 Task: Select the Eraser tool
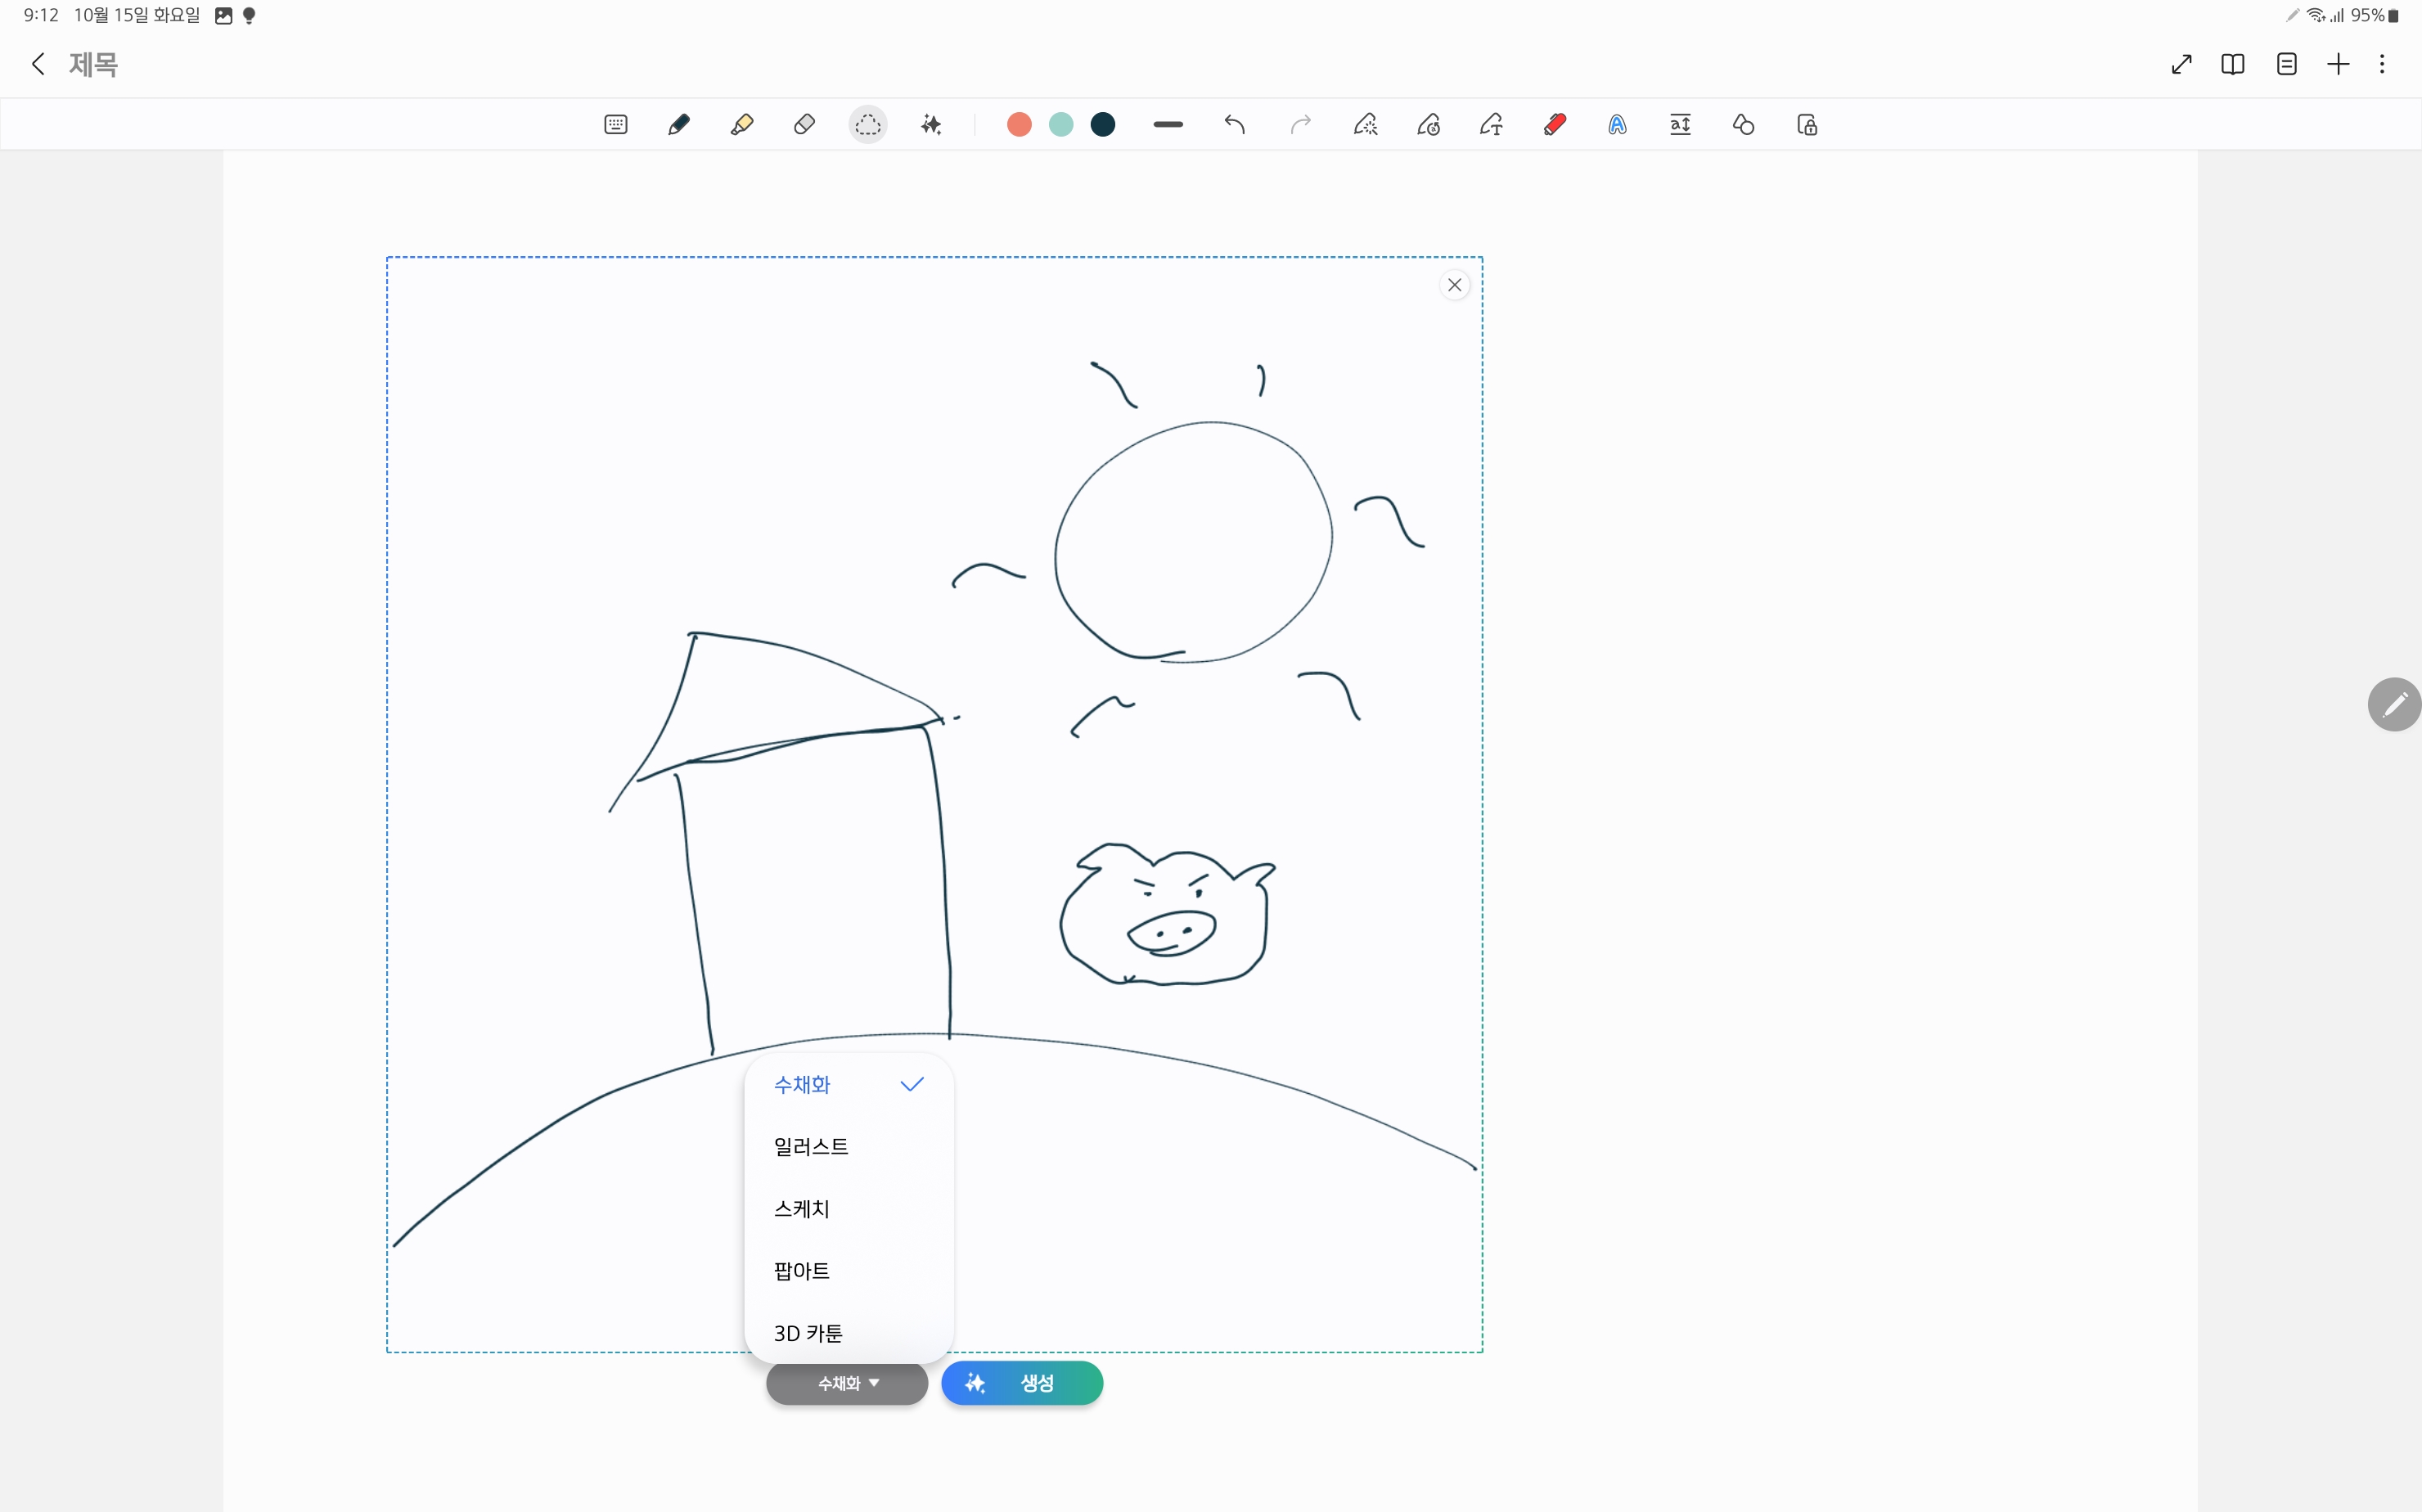pos(804,125)
